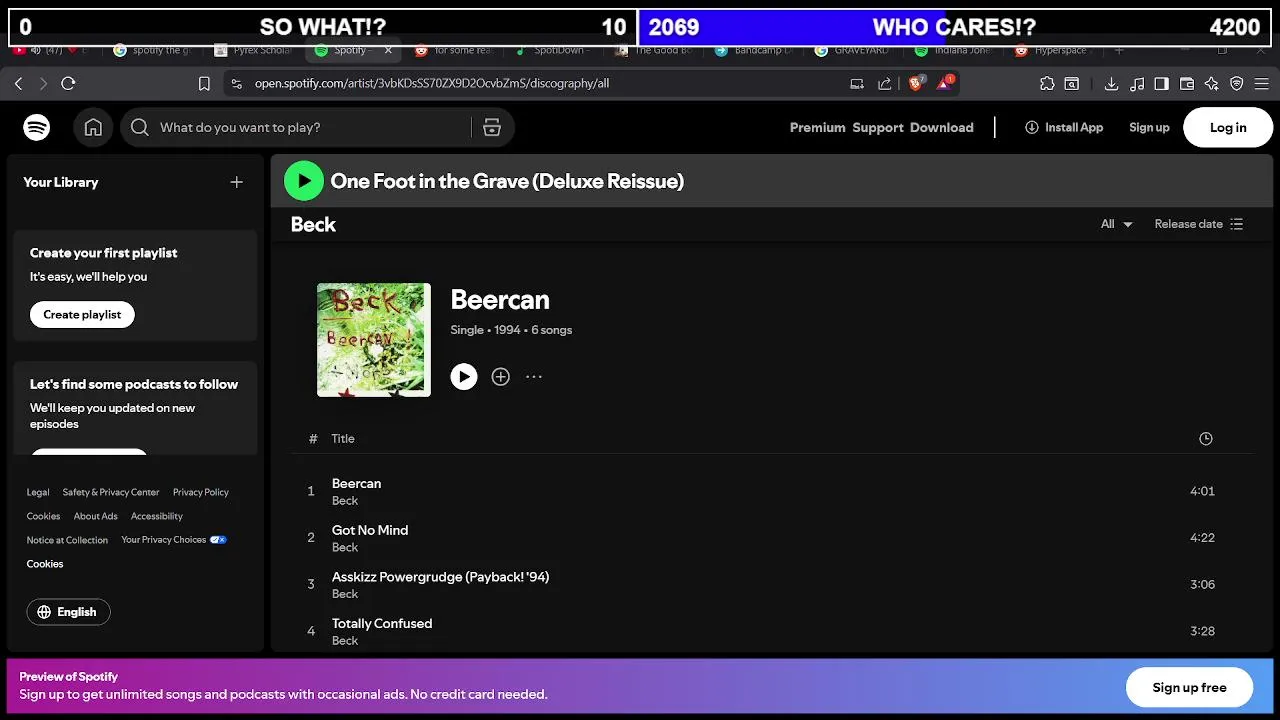Click the duration clock column icon
The width and height of the screenshot is (1280, 720).
coord(1206,439)
